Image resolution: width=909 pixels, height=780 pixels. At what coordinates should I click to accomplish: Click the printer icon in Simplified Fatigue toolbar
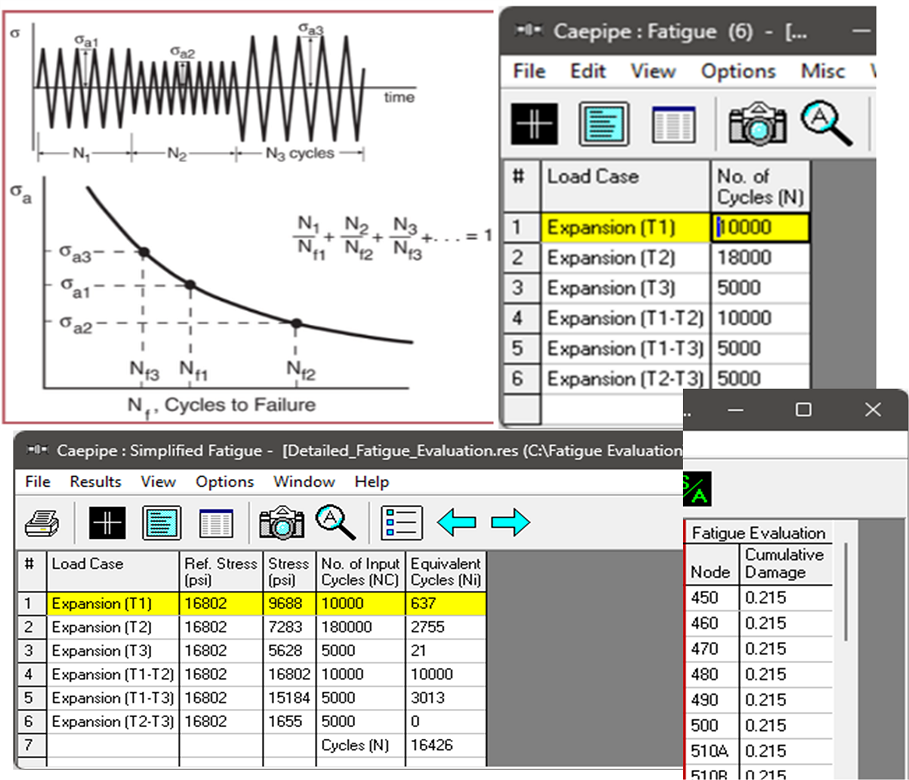[42, 522]
